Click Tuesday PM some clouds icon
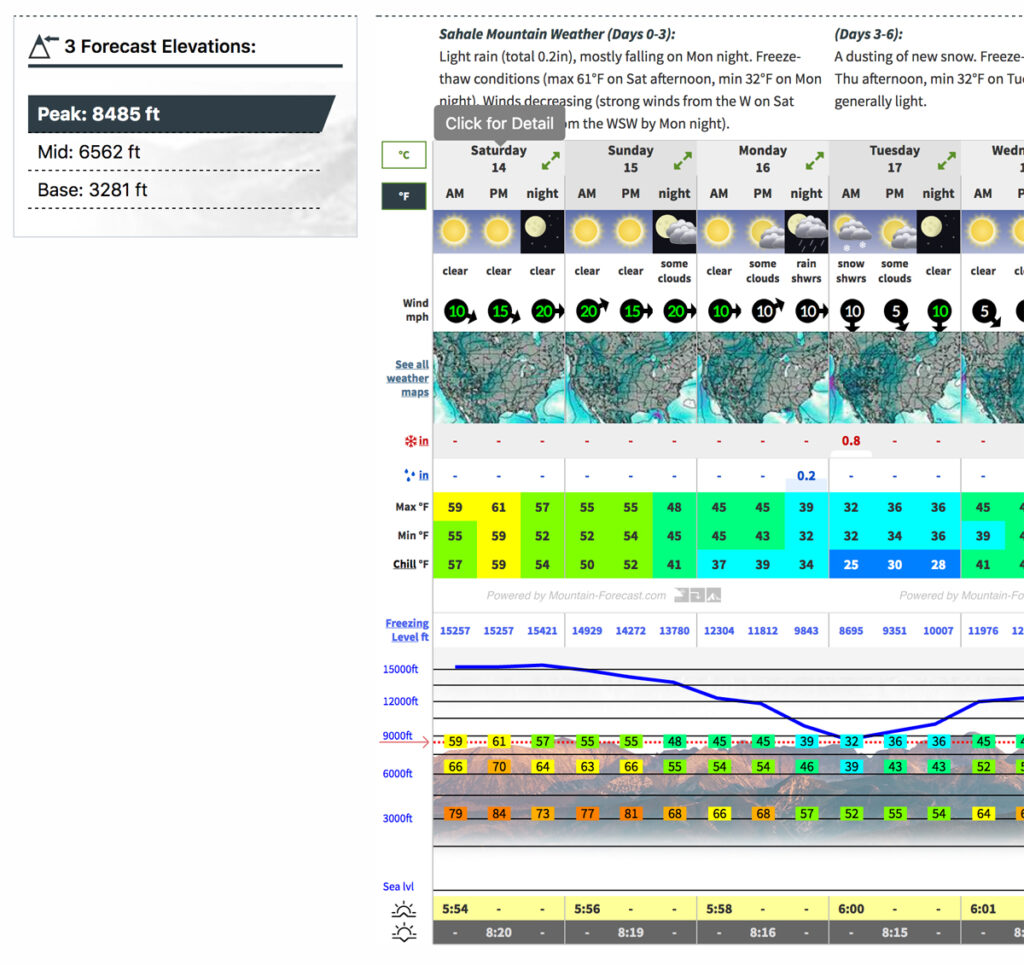 point(895,231)
